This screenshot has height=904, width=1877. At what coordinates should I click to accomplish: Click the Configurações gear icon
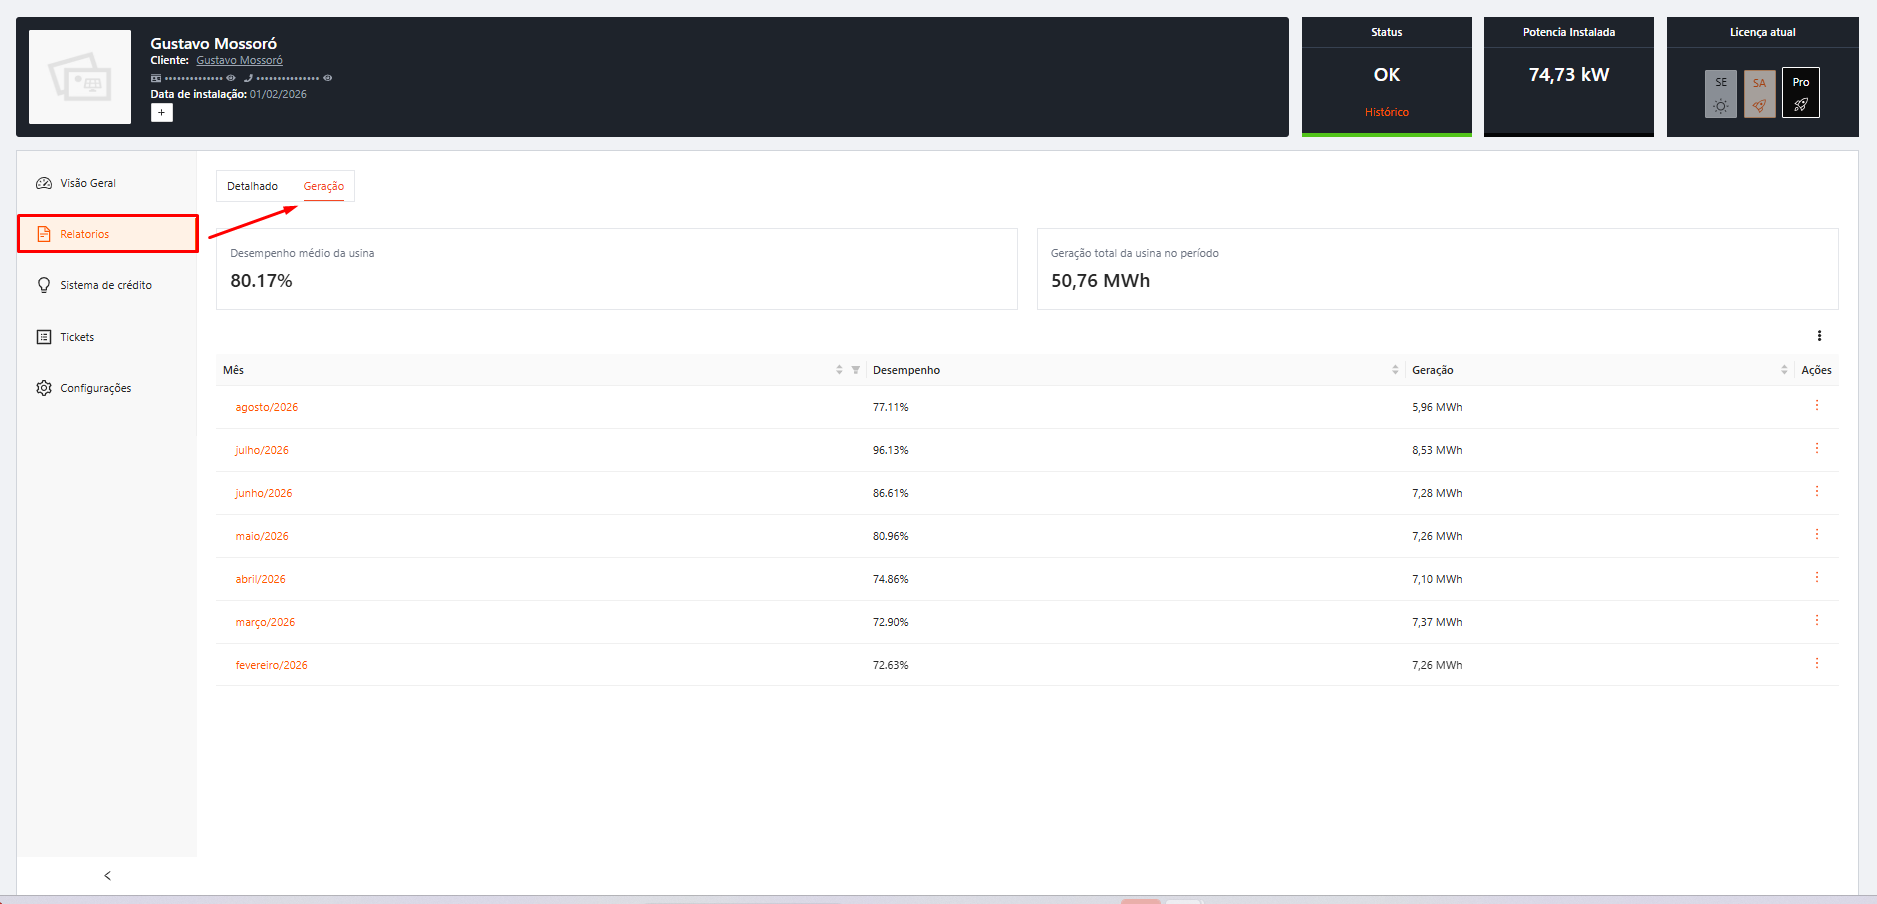click(44, 388)
